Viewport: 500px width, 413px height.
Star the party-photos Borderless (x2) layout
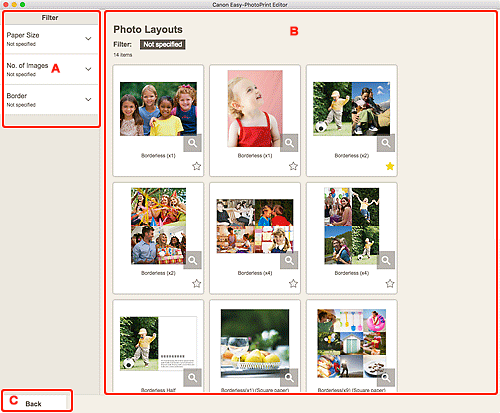(x=197, y=283)
